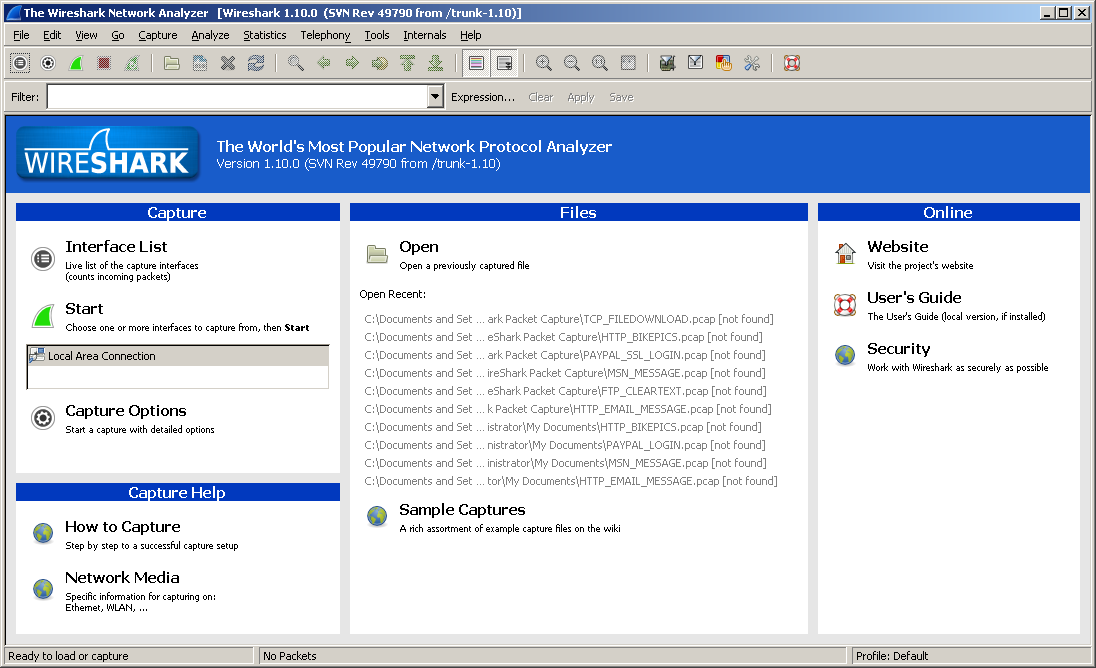Go back in packet history arrow
Image resolution: width=1096 pixels, height=668 pixels.
click(324, 64)
